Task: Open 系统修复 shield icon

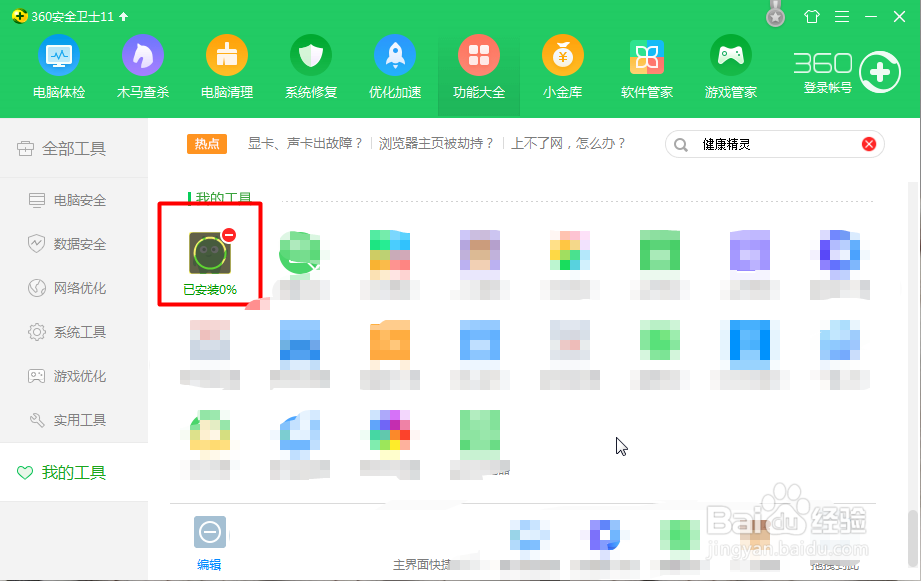Action: pos(311,68)
